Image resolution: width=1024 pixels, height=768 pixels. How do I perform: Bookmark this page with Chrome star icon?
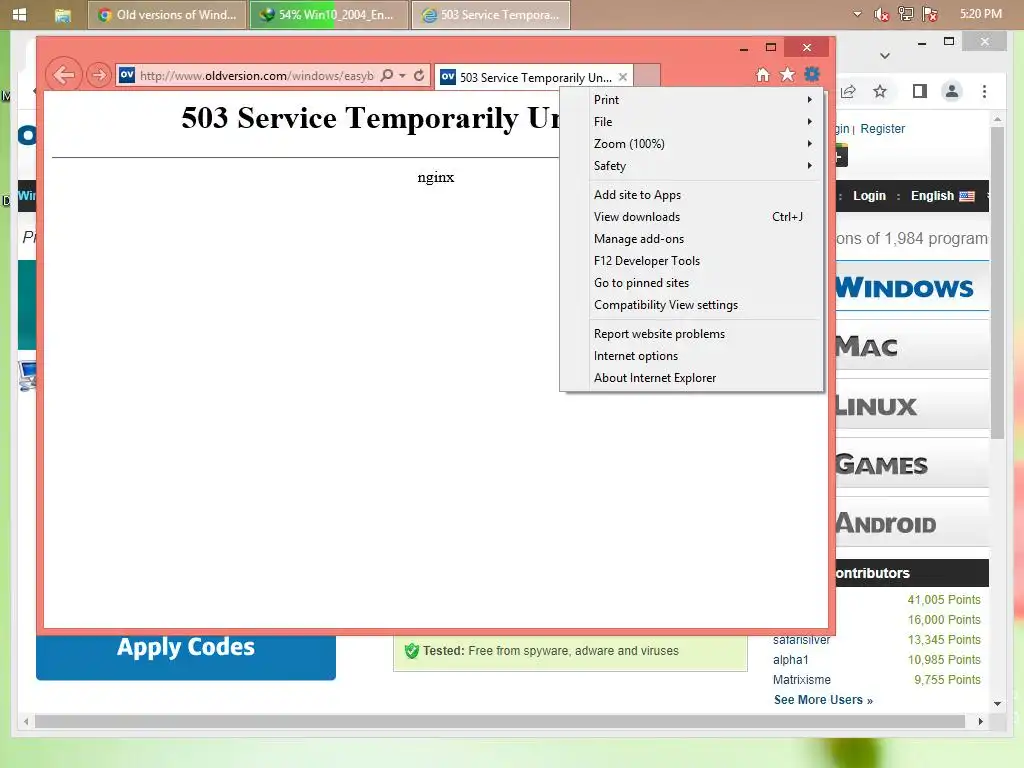pyautogui.click(x=880, y=91)
